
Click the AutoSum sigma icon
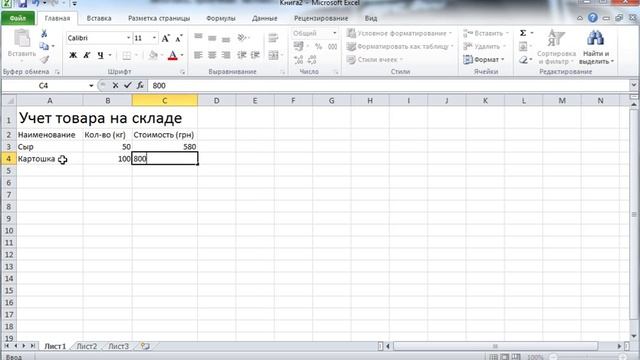pos(523,33)
